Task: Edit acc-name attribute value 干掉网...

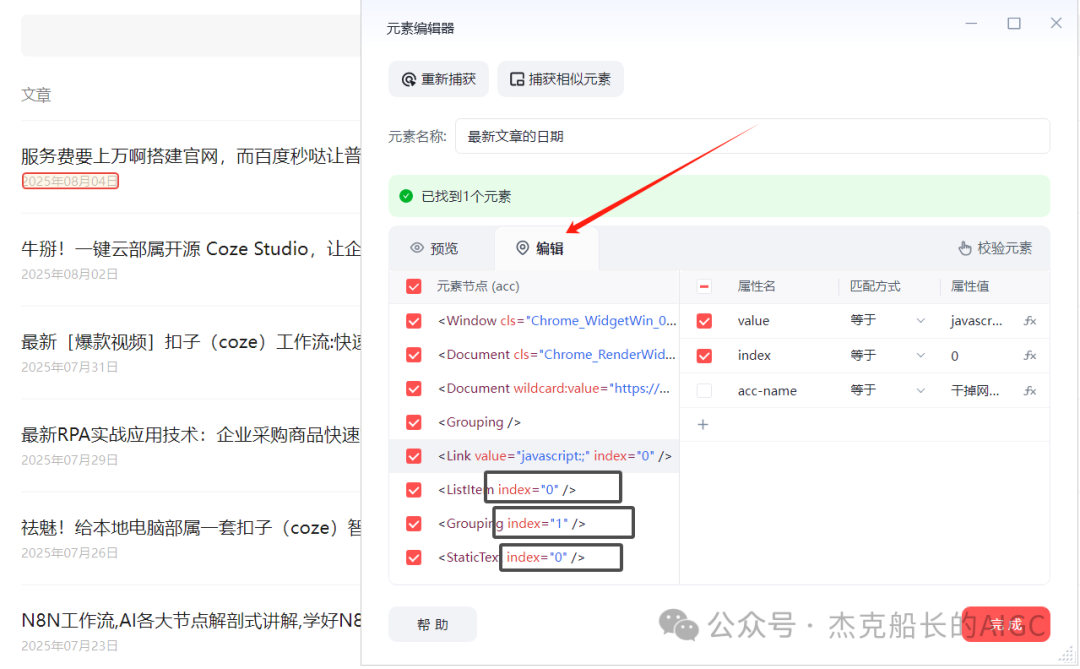Action: pyautogui.click(x=976, y=391)
